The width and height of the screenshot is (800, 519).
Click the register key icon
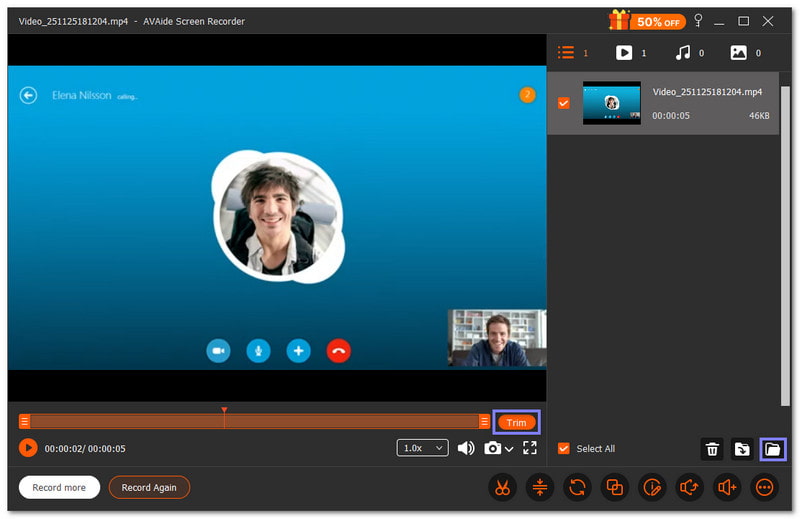[x=698, y=20]
